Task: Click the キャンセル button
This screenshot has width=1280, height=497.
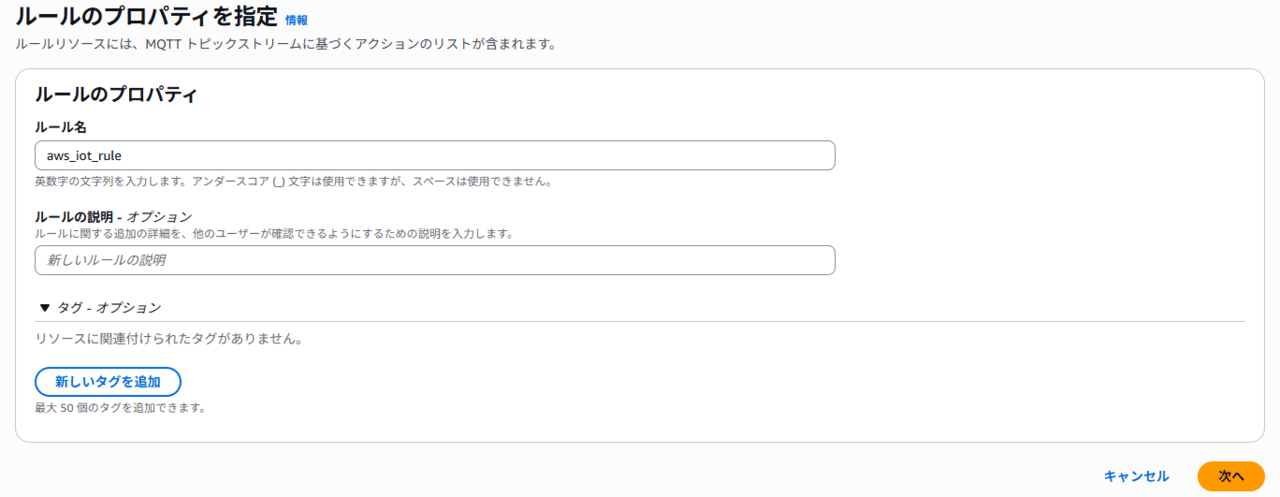Action: [1136, 476]
